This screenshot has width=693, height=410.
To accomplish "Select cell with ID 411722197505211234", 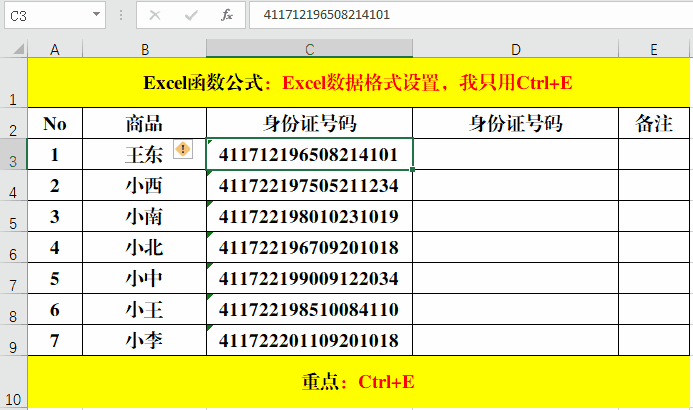I will pyautogui.click(x=309, y=185).
